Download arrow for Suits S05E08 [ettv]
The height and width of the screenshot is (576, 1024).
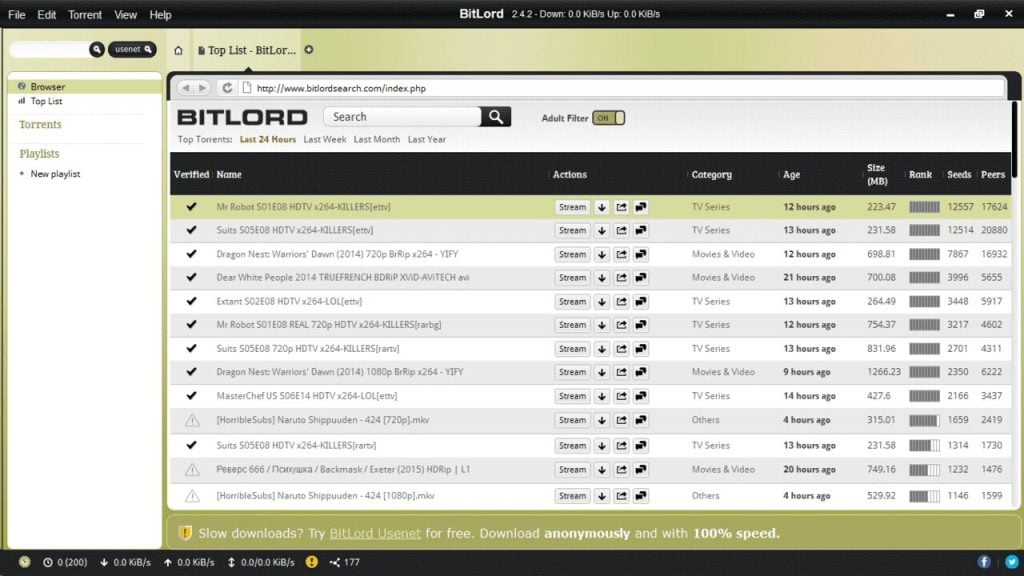pos(601,231)
